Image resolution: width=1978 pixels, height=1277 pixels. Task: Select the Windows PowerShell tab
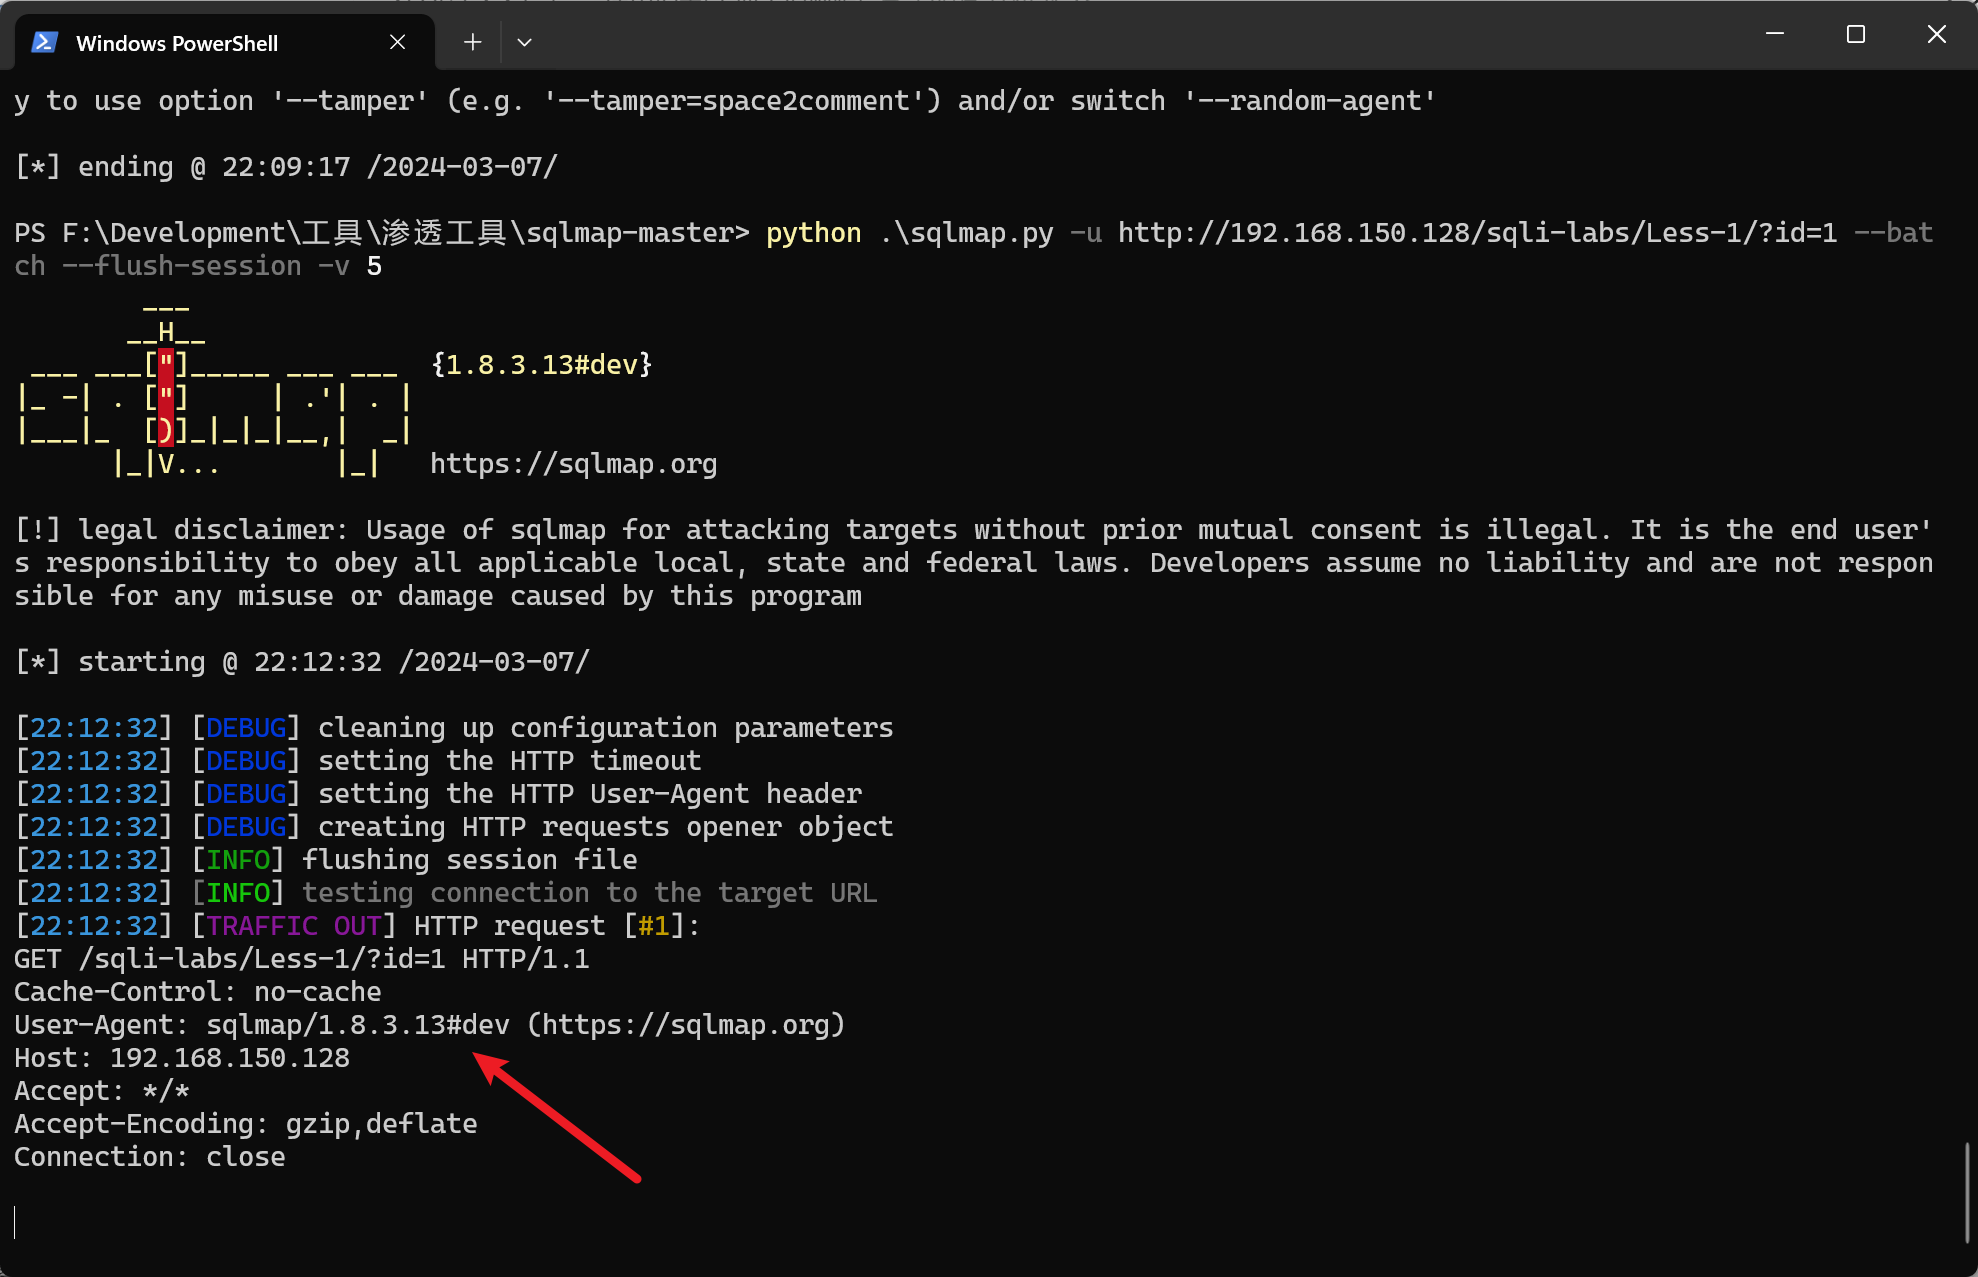[x=224, y=42]
